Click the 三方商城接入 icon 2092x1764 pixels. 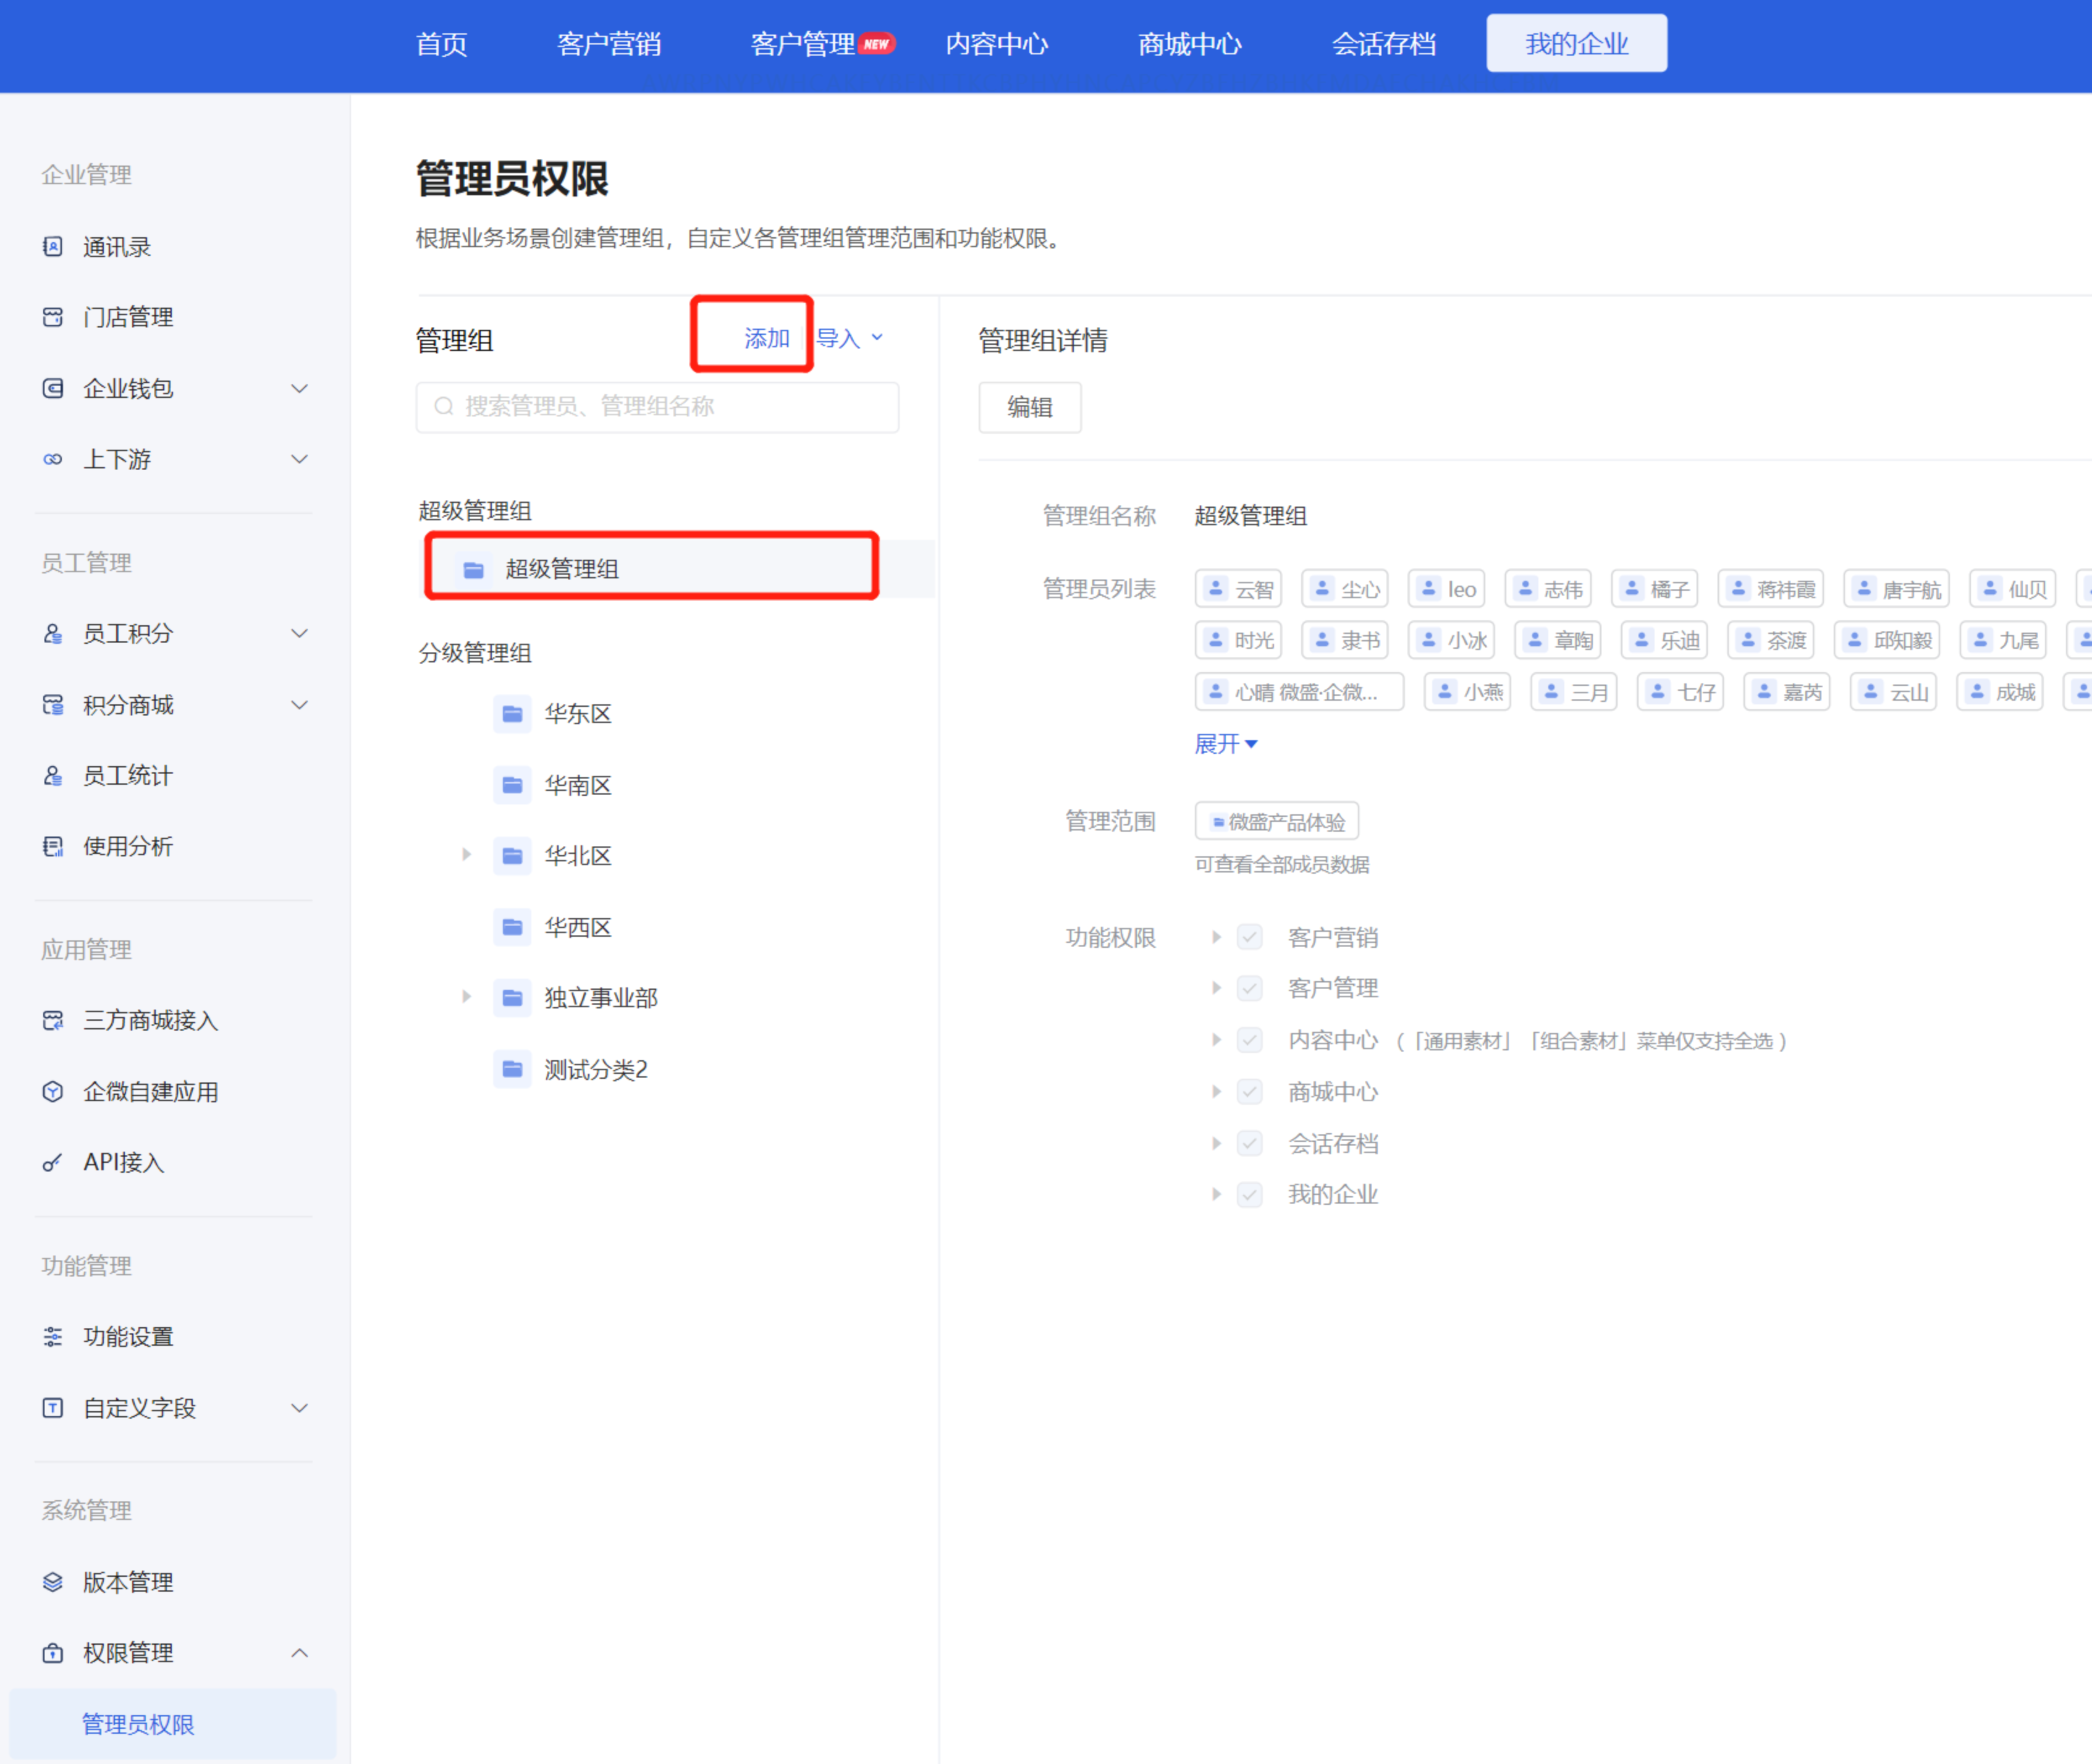[x=53, y=1020]
